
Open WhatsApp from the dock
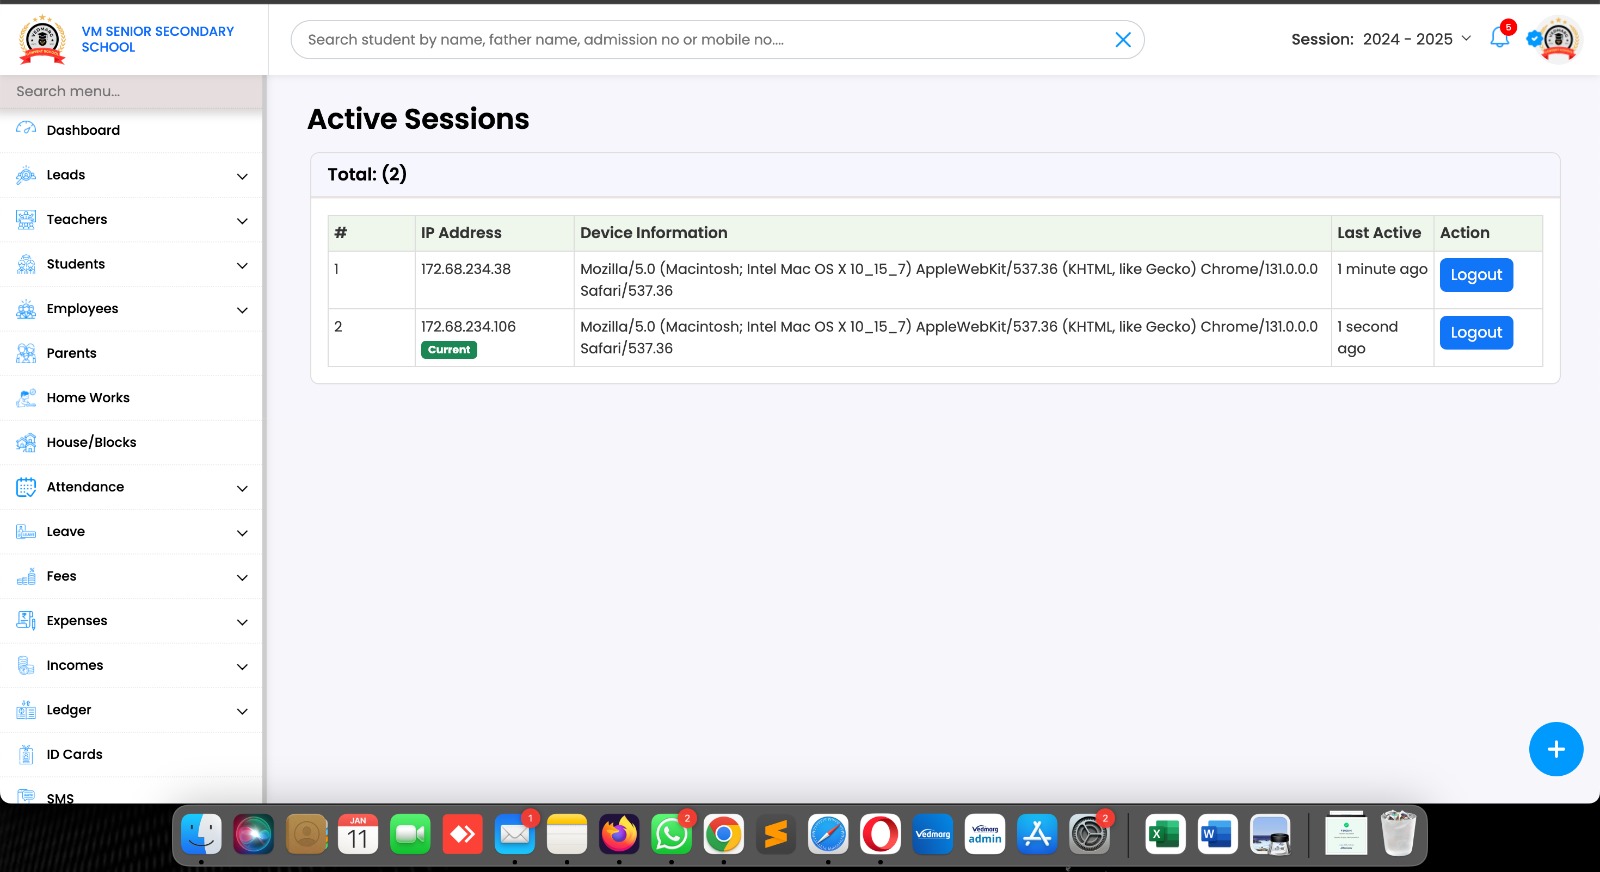click(x=671, y=834)
